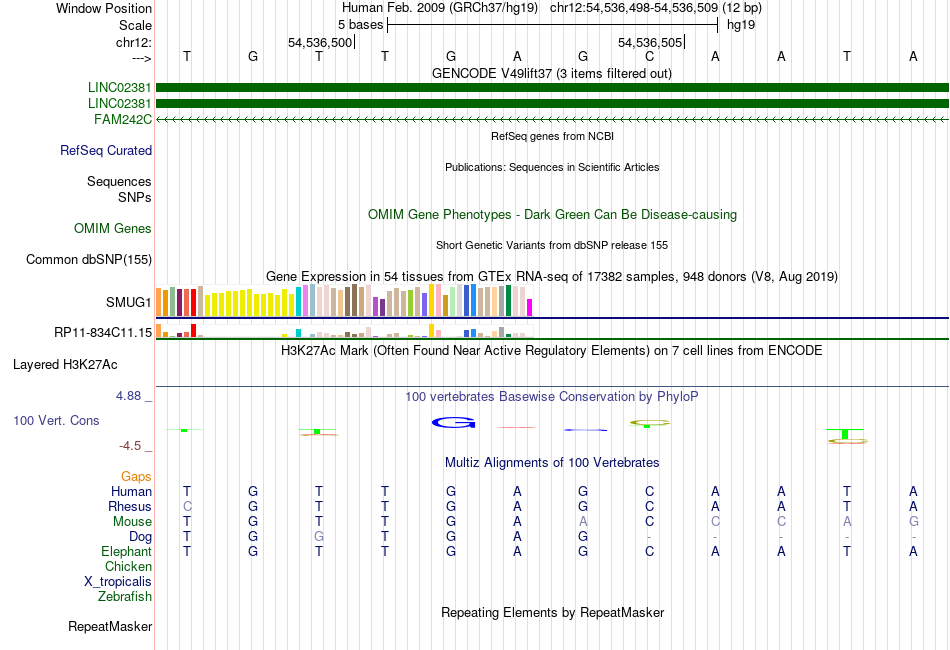The width and height of the screenshot is (950, 650).
Task: Click the SMUG1 GTEx expression label
Action: coord(128,302)
